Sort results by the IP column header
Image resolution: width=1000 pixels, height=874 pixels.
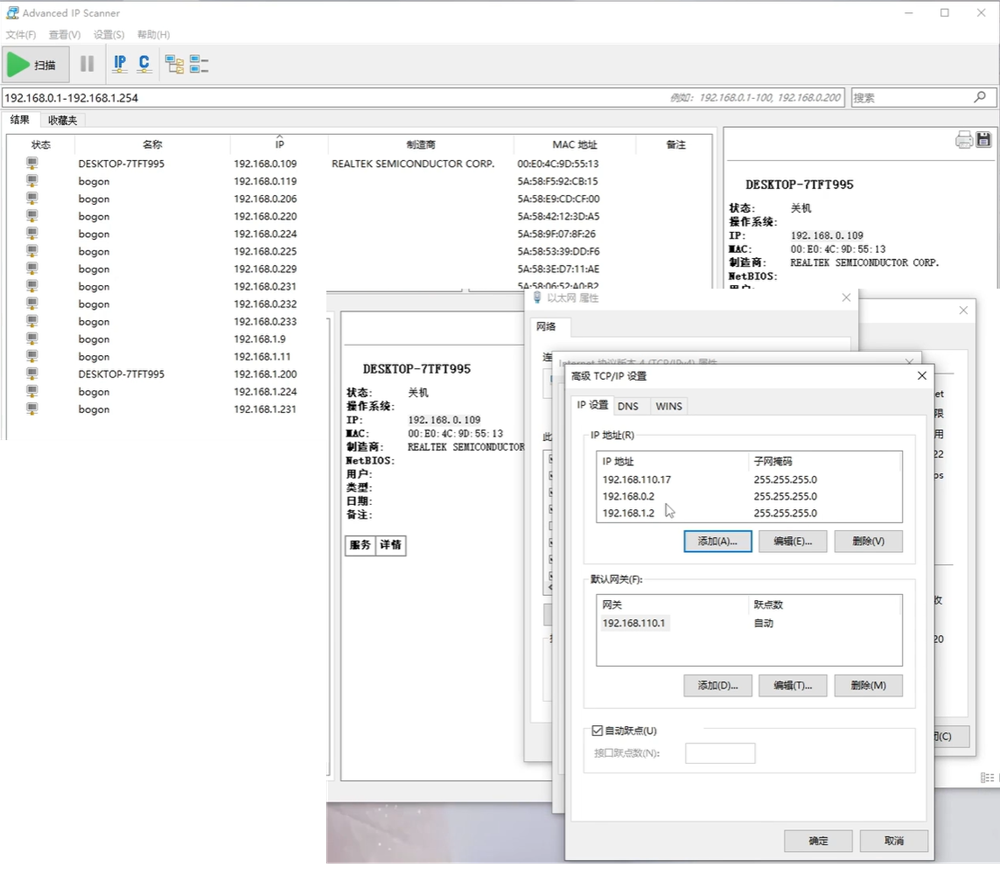pyautogui.click(x=279, y=145)
